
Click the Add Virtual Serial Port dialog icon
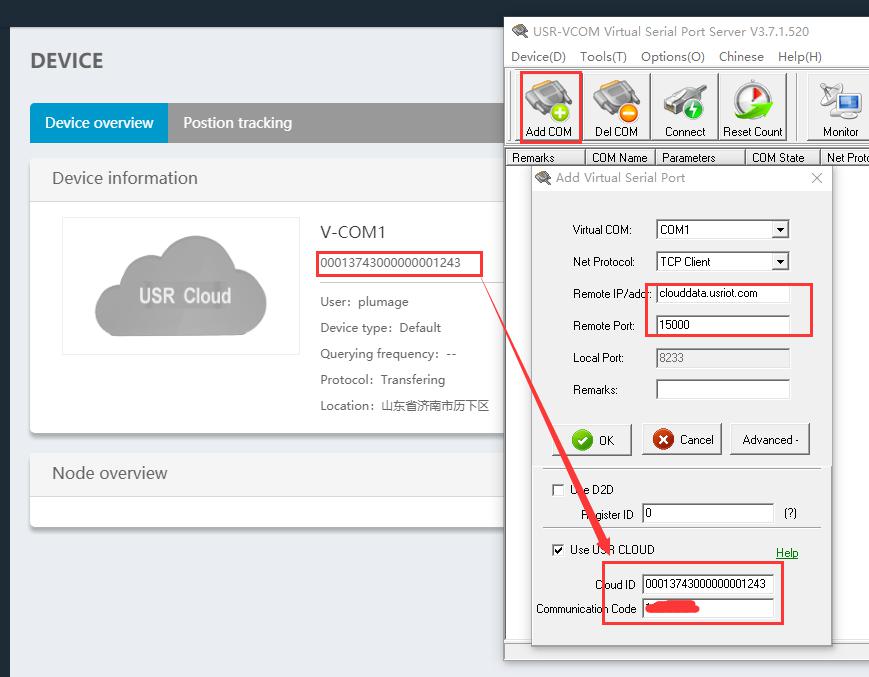click(x=543, y=178)
